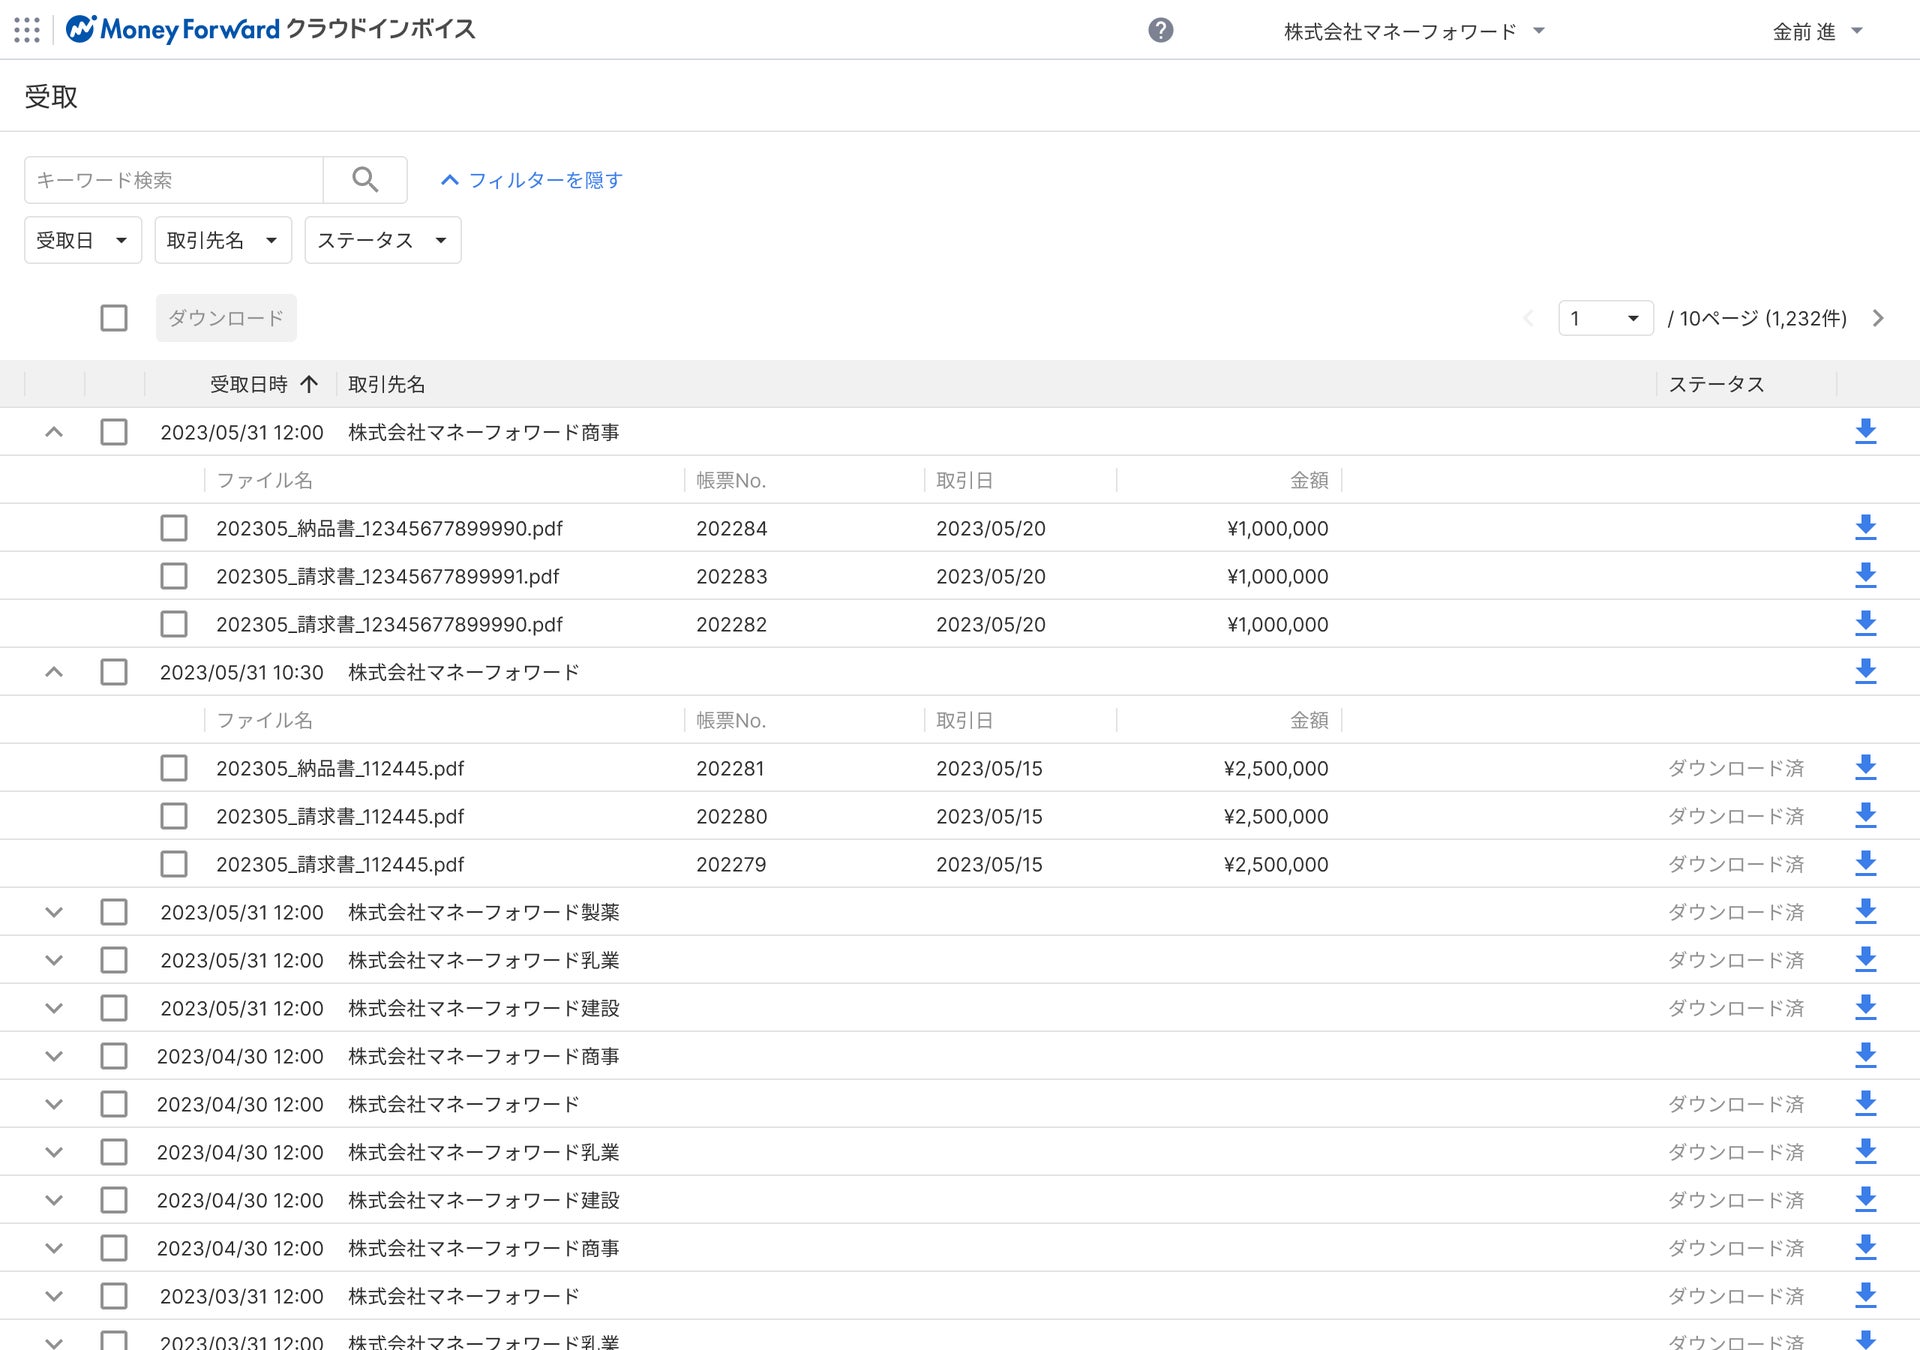Click the キーワード検索 input field
The width and height of the screenshot is (1920, 1350).
click(x=174, y=180)
